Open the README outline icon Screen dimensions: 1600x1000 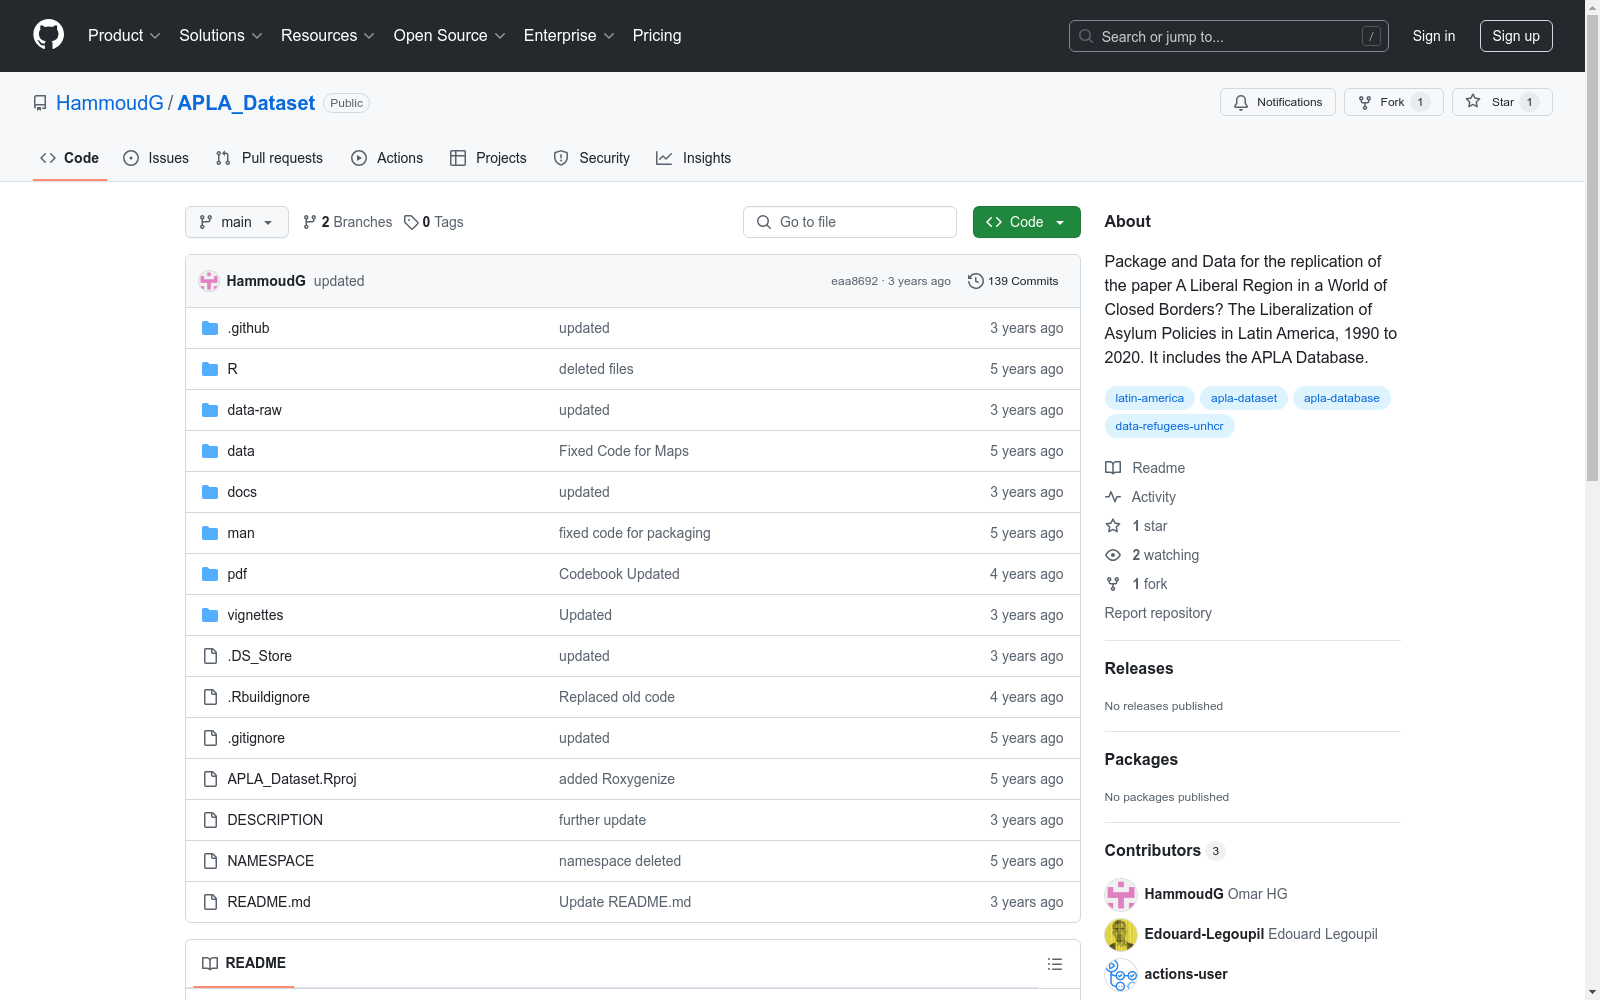click(1055, 964)
